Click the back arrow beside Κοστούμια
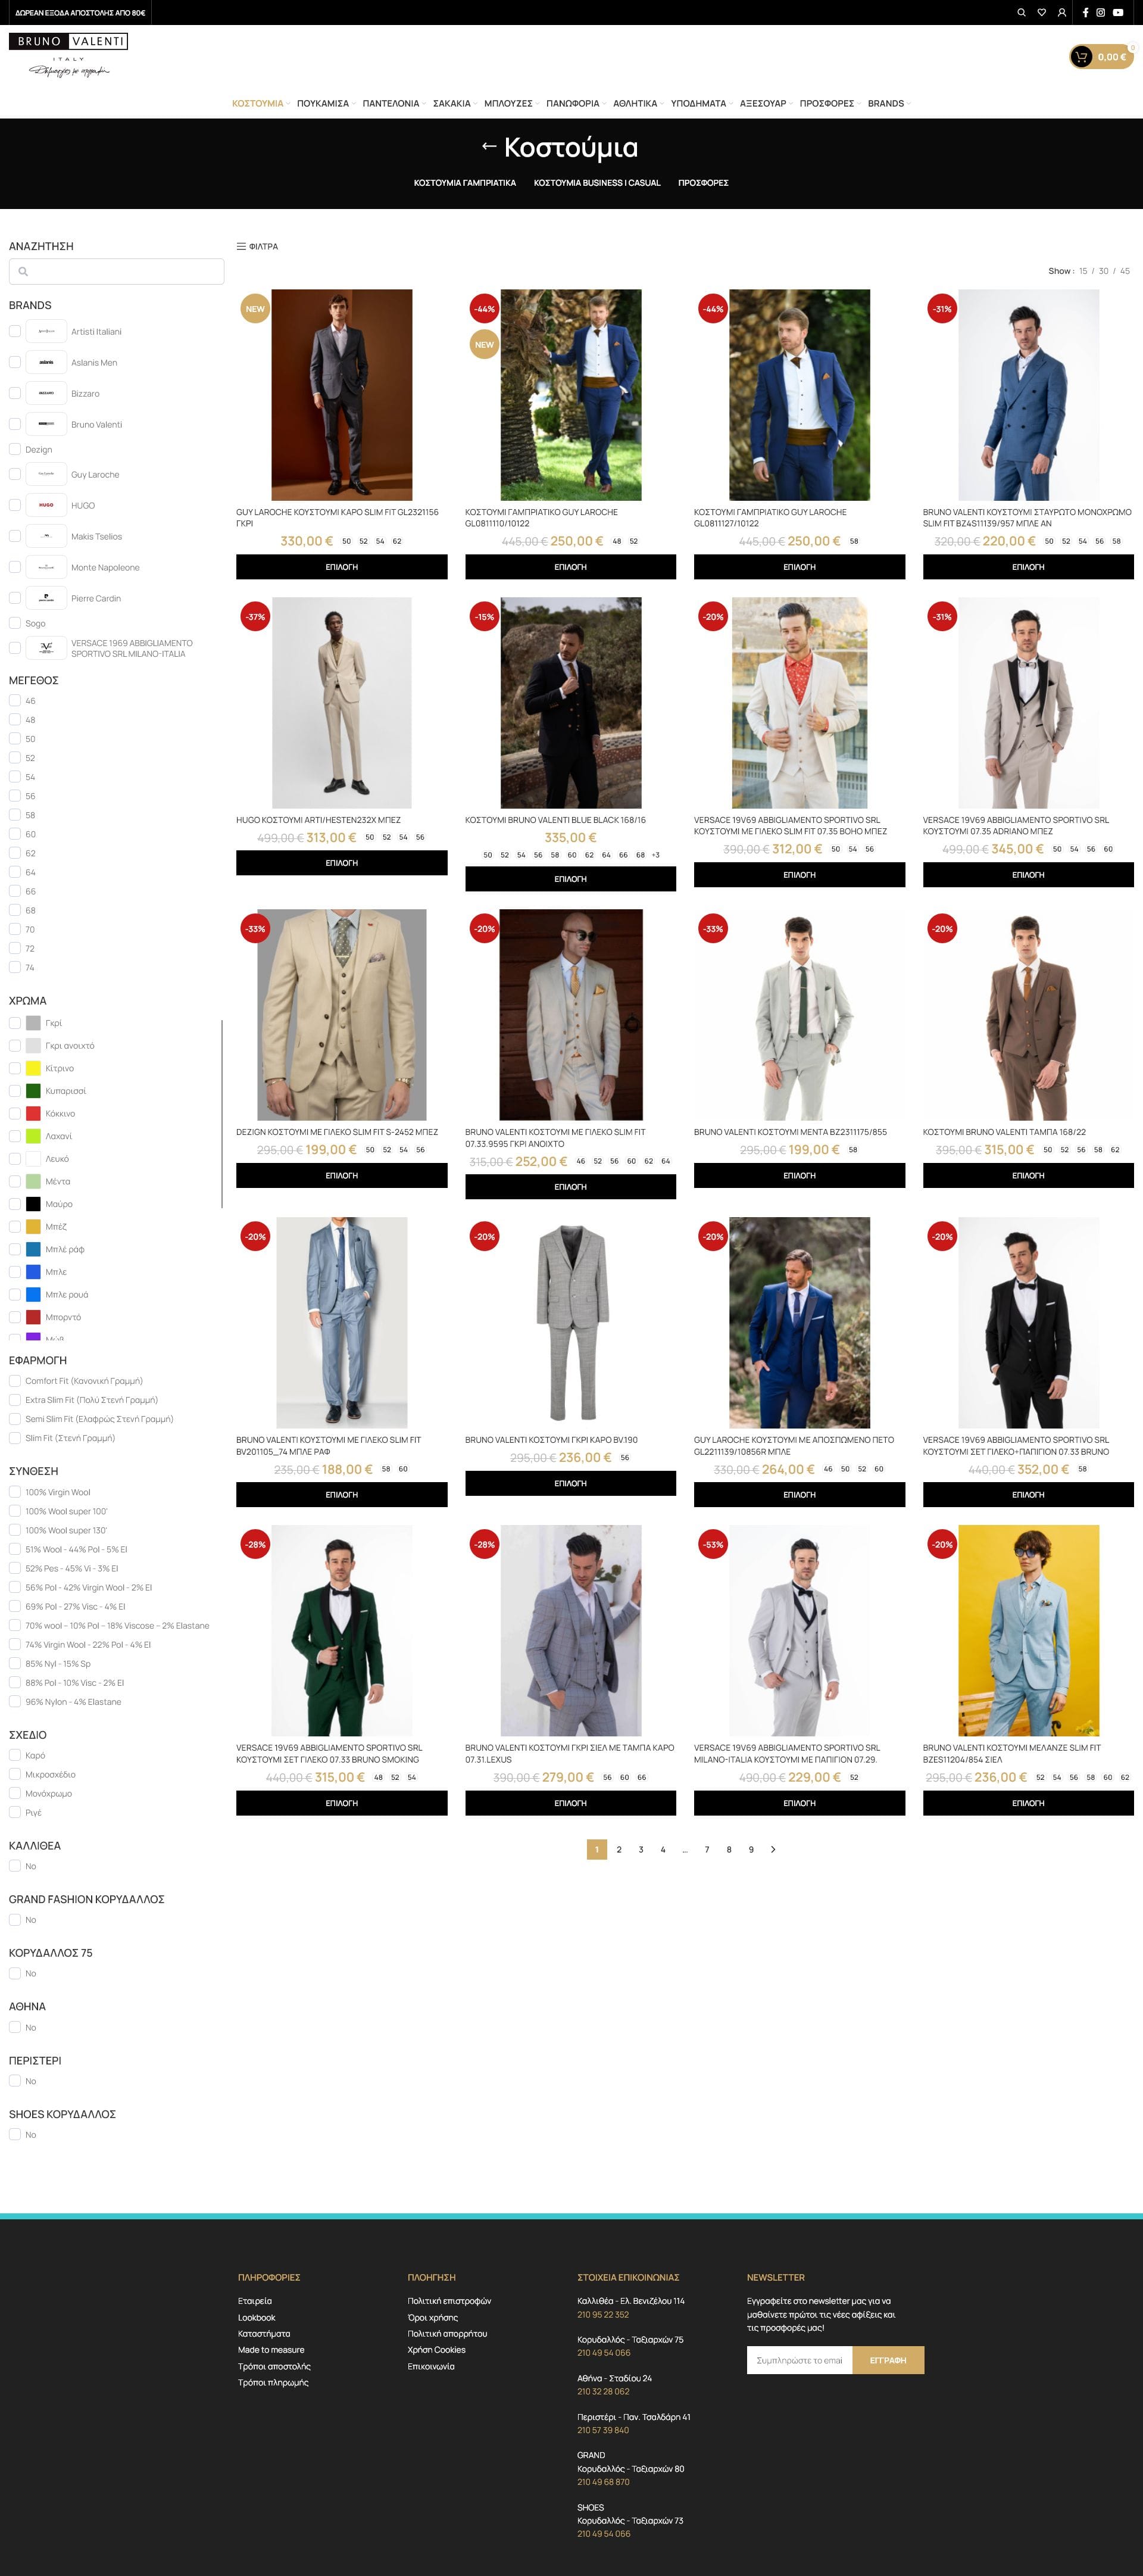This screenshot has width=1143, height=2576. pos(489,146)
